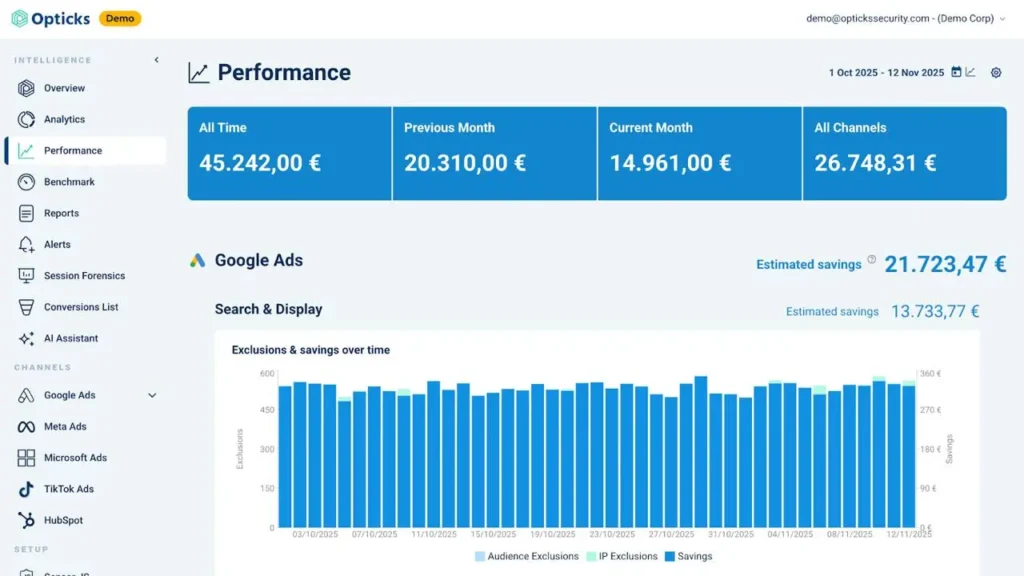Click the Estimated savings help icon
The width and height of the screenshot is (1024, 576).
point(871,260)
